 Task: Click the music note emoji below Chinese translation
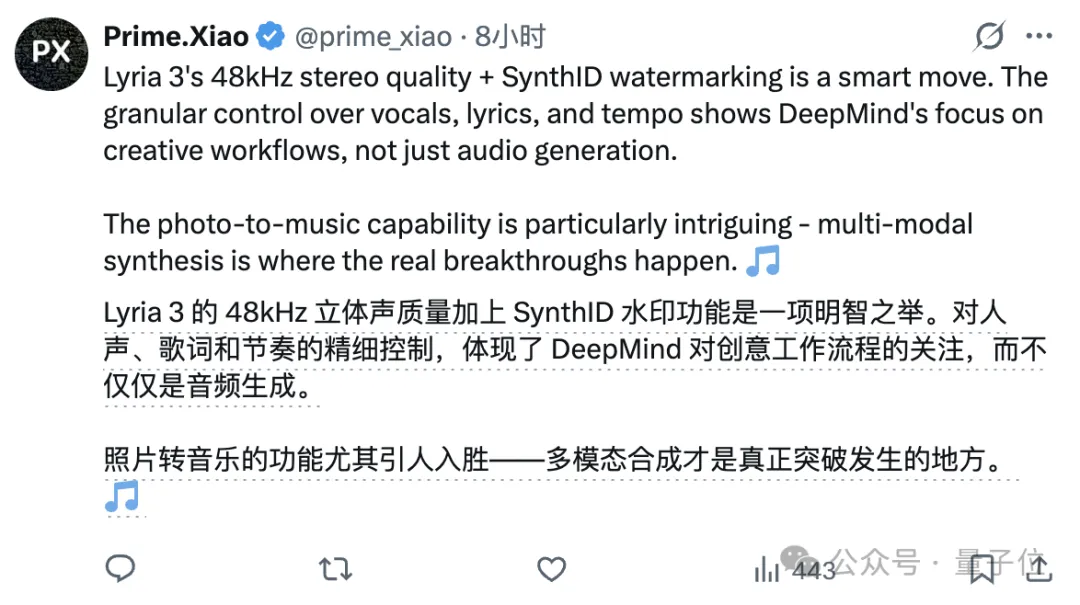pyautogui.click(x=122, y=496)
